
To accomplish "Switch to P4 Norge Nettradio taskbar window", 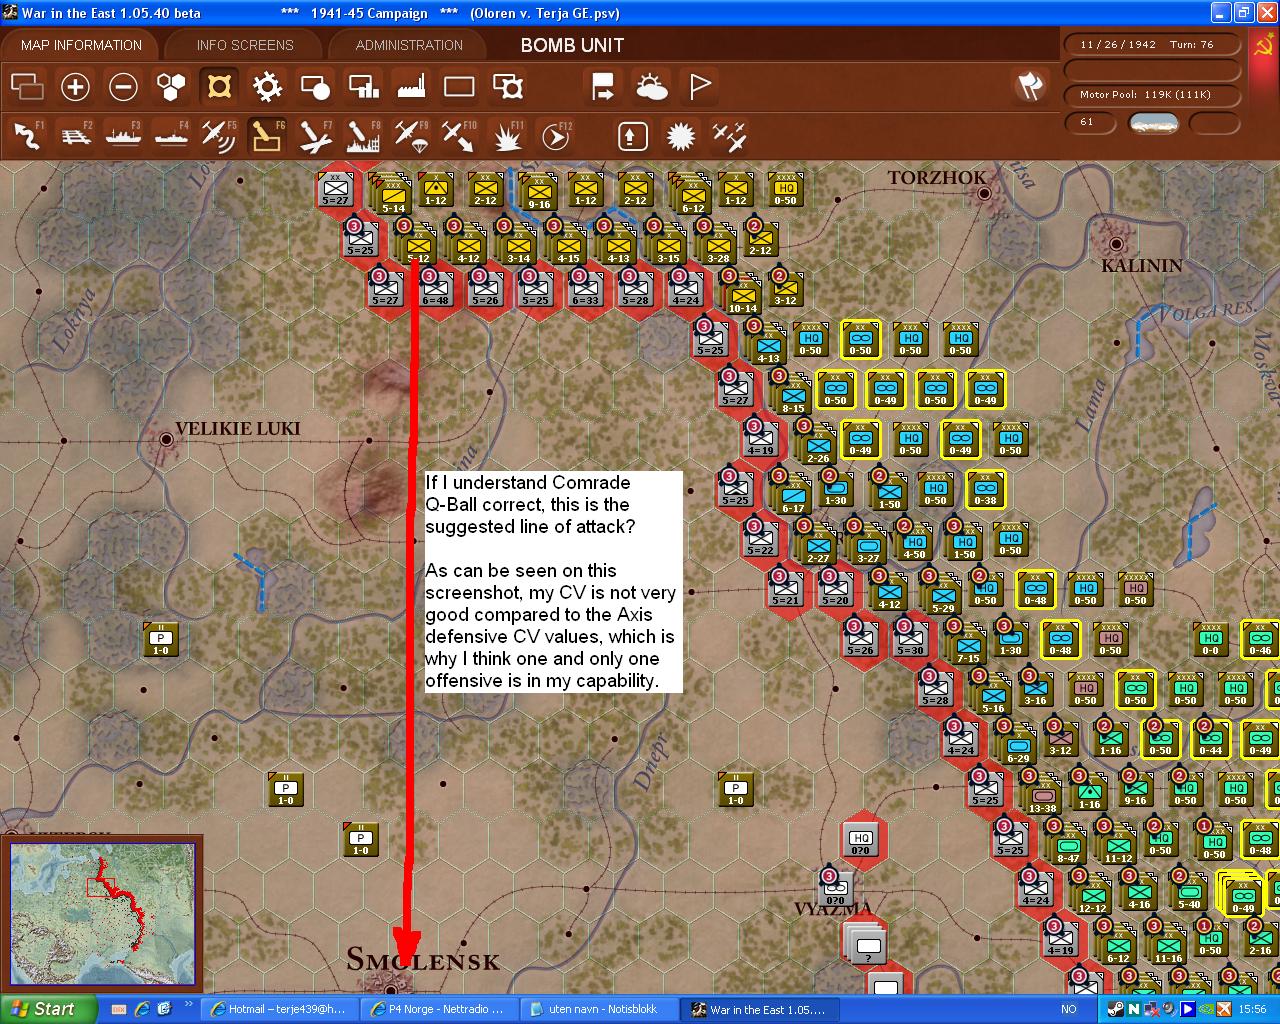I will 439,1009.
